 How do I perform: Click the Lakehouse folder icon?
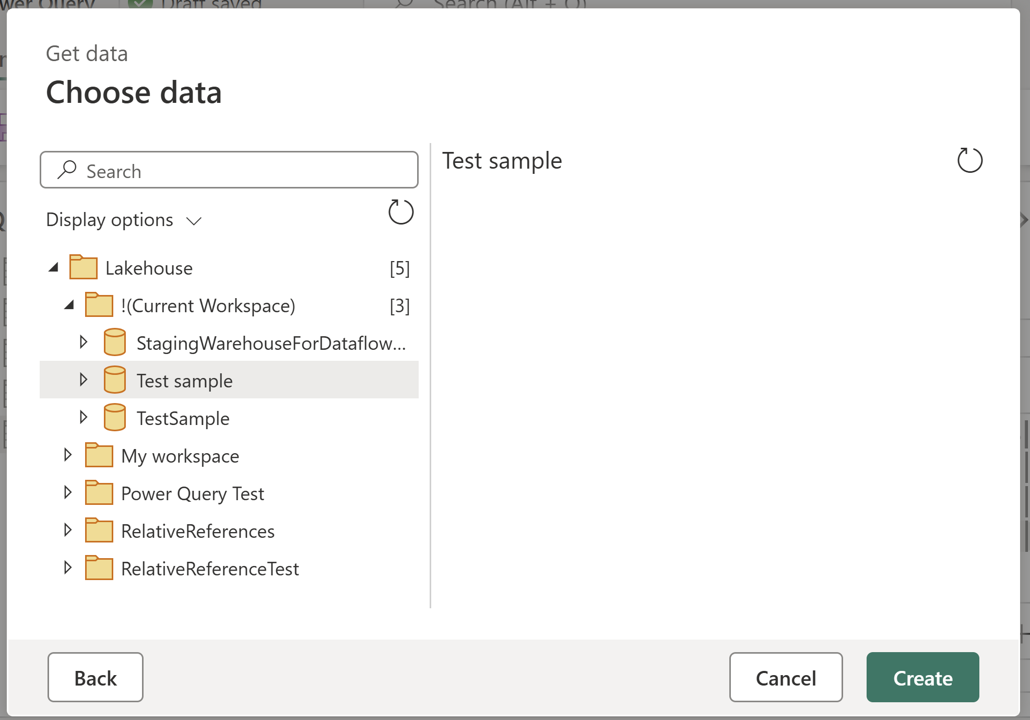(83, 267)
